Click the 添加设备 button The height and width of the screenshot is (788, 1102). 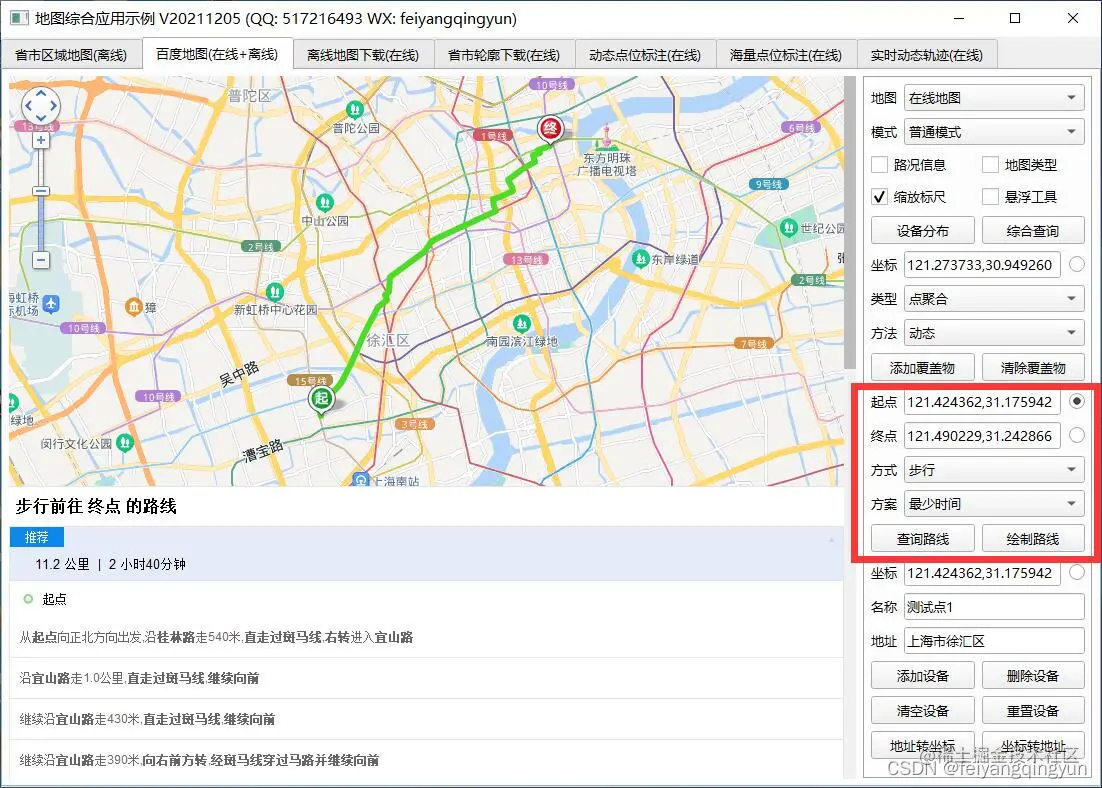click(x=923, y=676)
